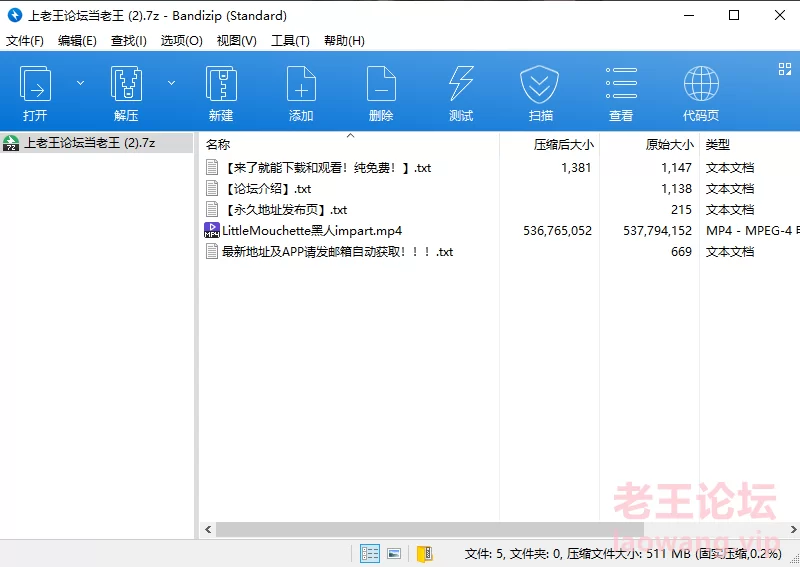Click the MP4 file icon of LittleMouchette

point(212,230)
